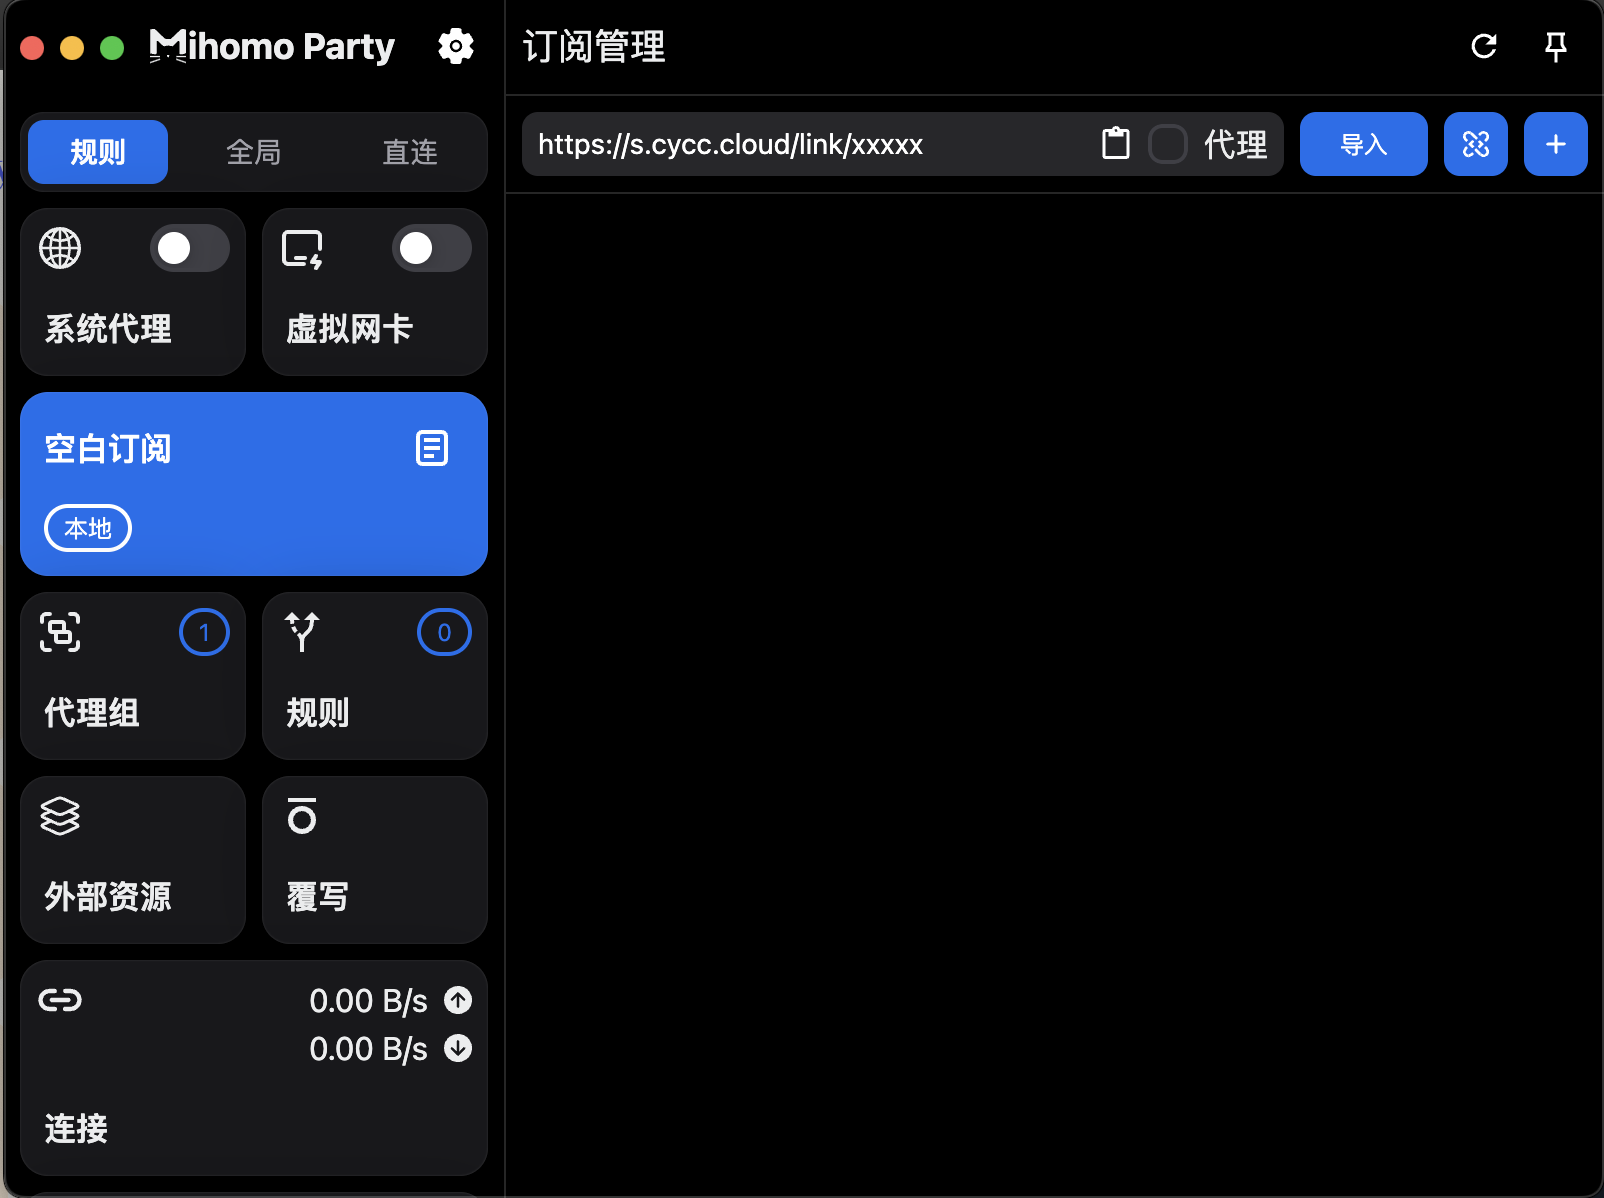Open settings via the gear icon
Screen dimensions: 1604x1198
(x=455, y=46)
